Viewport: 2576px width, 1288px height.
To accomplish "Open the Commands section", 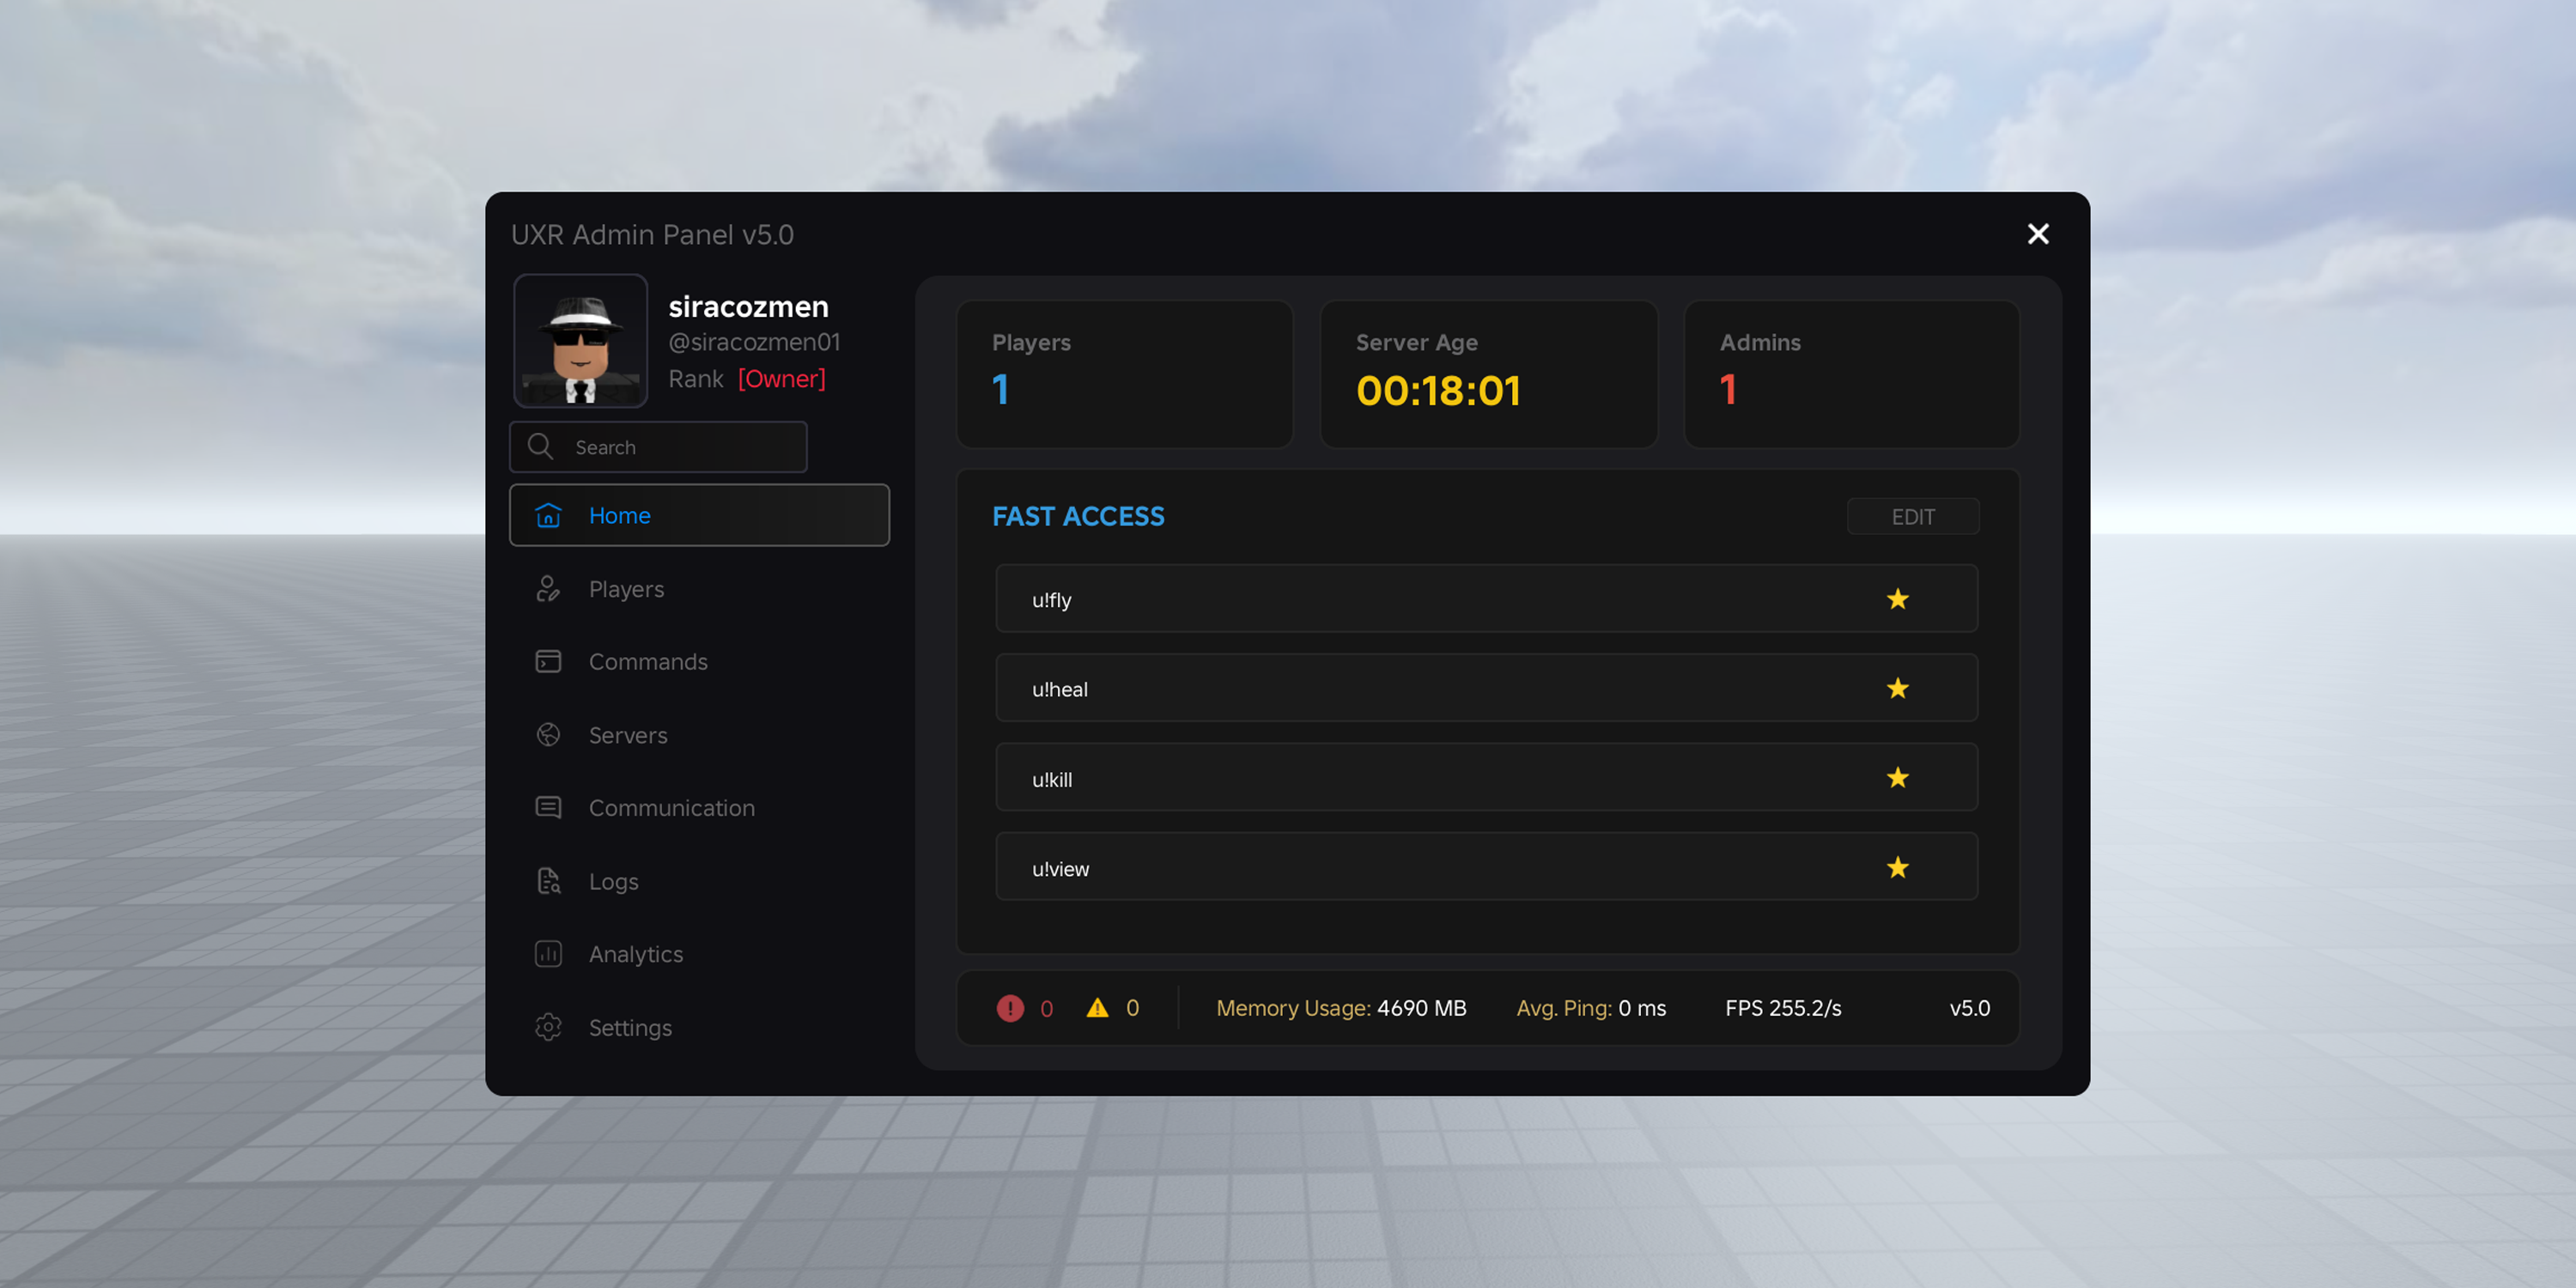I will tap(699, 662).
